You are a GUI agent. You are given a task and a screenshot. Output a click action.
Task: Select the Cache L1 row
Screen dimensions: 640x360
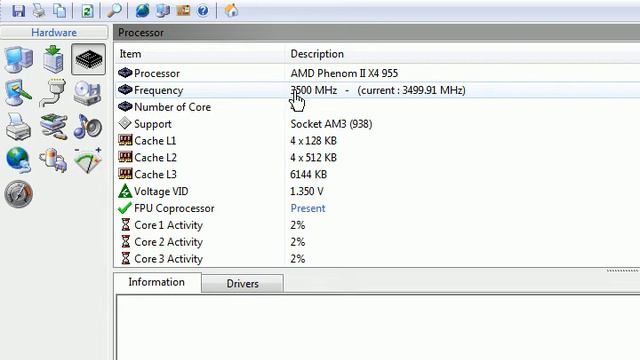click(x=377, y=141)
